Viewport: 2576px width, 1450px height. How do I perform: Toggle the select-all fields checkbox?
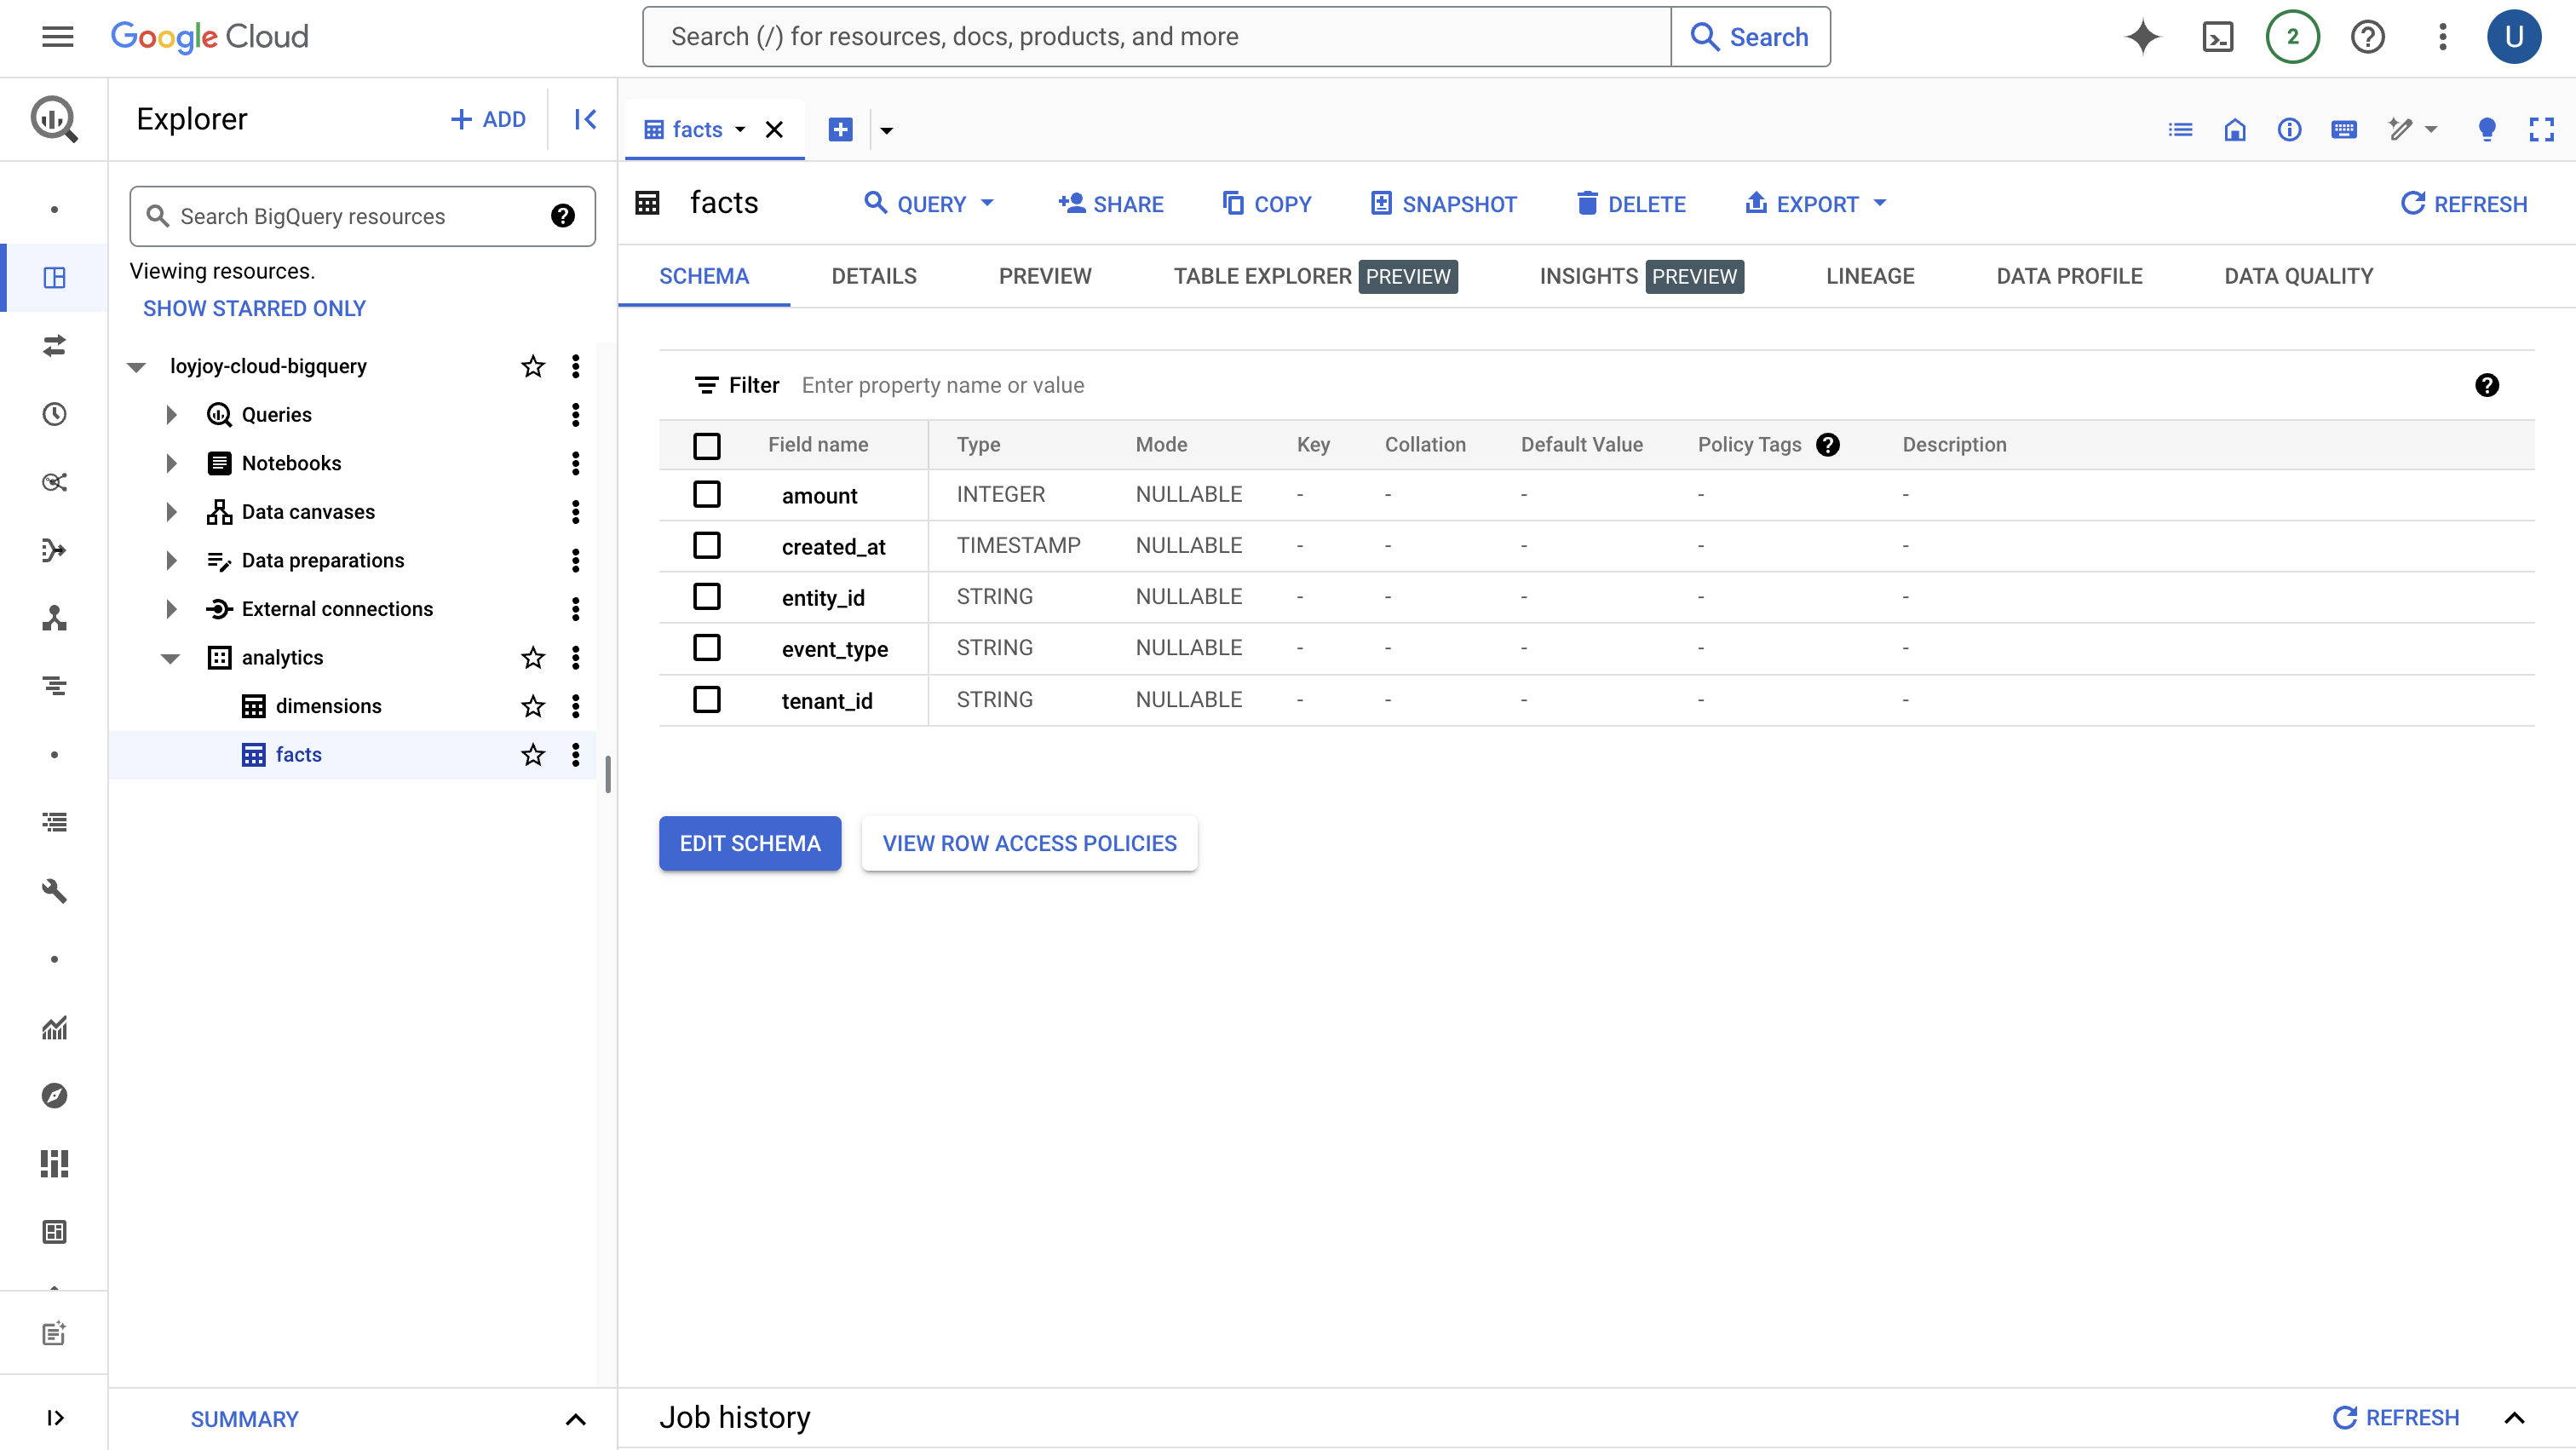click(x=707, y=445)
